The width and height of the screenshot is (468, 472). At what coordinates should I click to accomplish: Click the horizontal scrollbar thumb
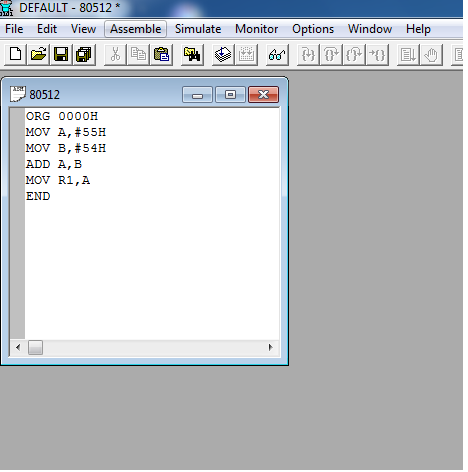pos(35,348)
